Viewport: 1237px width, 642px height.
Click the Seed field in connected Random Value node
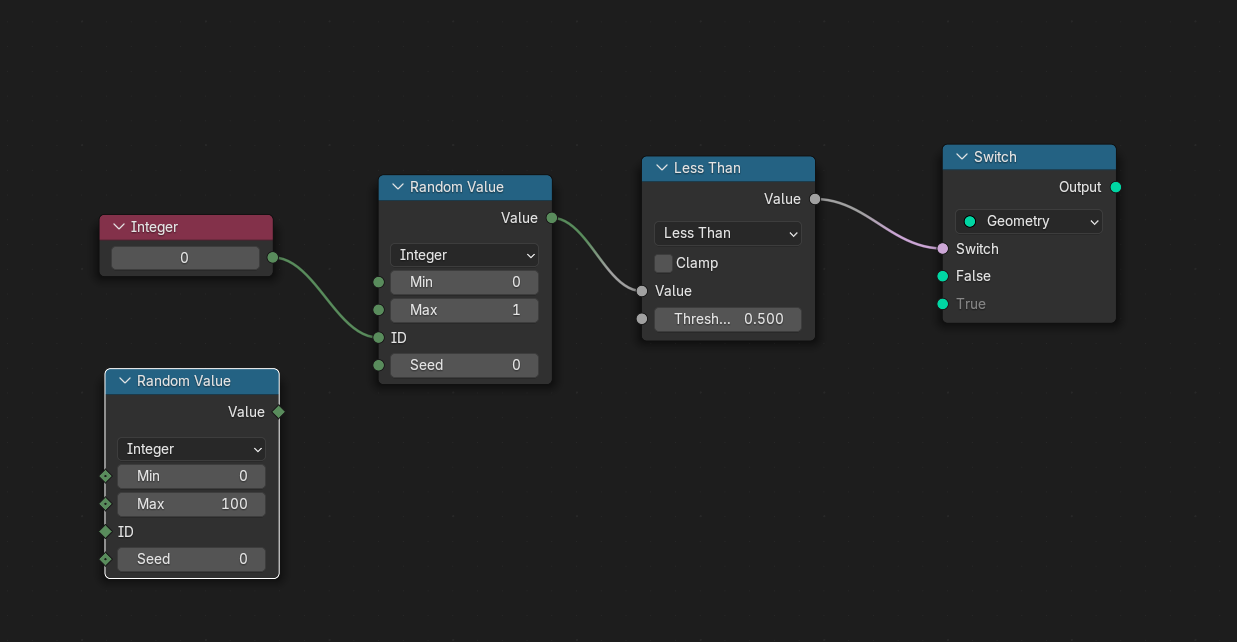pyautogui.click(x=464, y=365)
